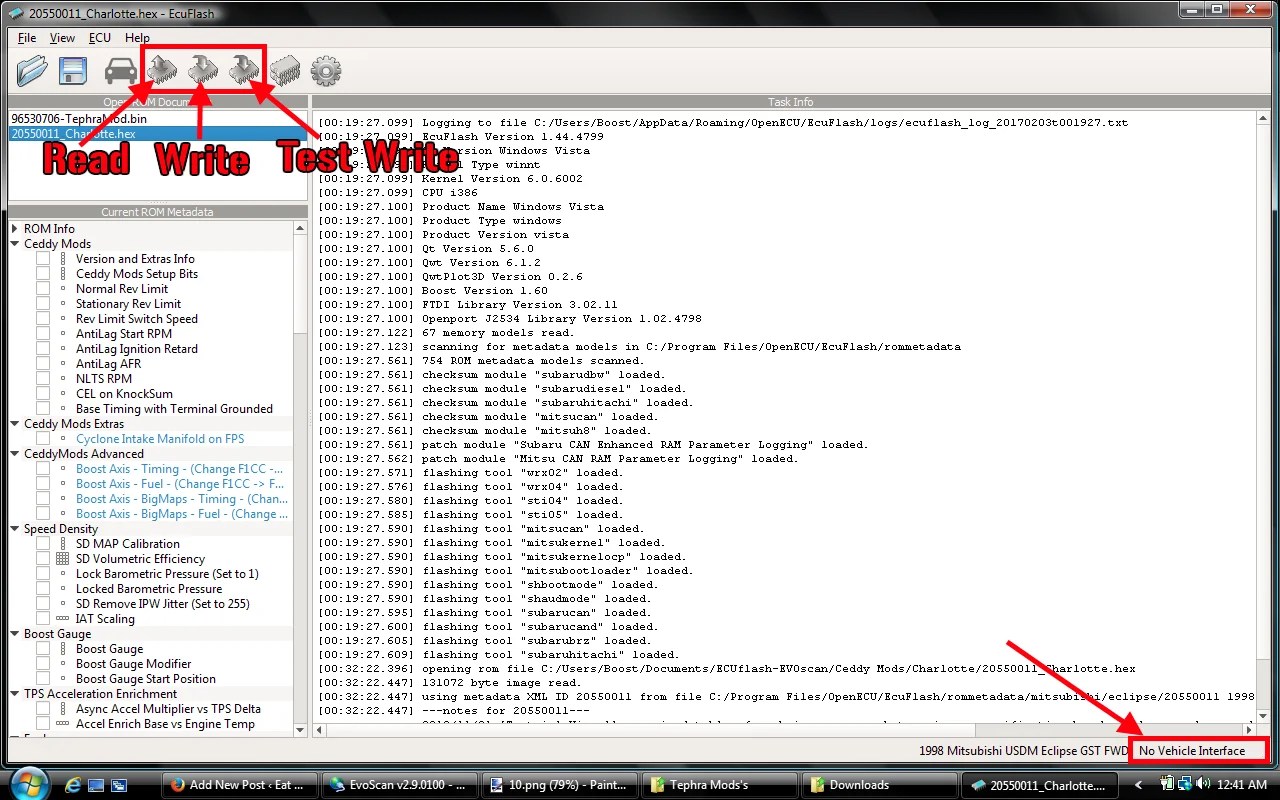Click the 20550011_Charlotte EcuFlash taskbar button

pyautogui.click(x=1039, y=785)
